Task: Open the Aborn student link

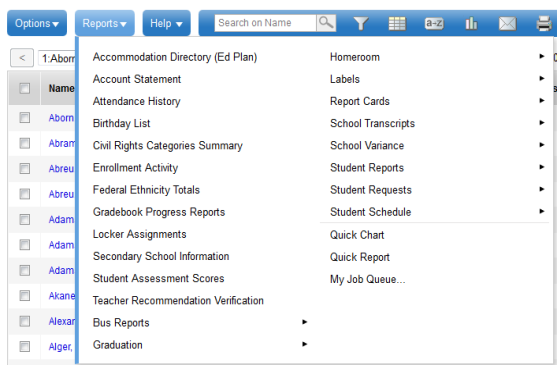Action: [x=61, y=118]
